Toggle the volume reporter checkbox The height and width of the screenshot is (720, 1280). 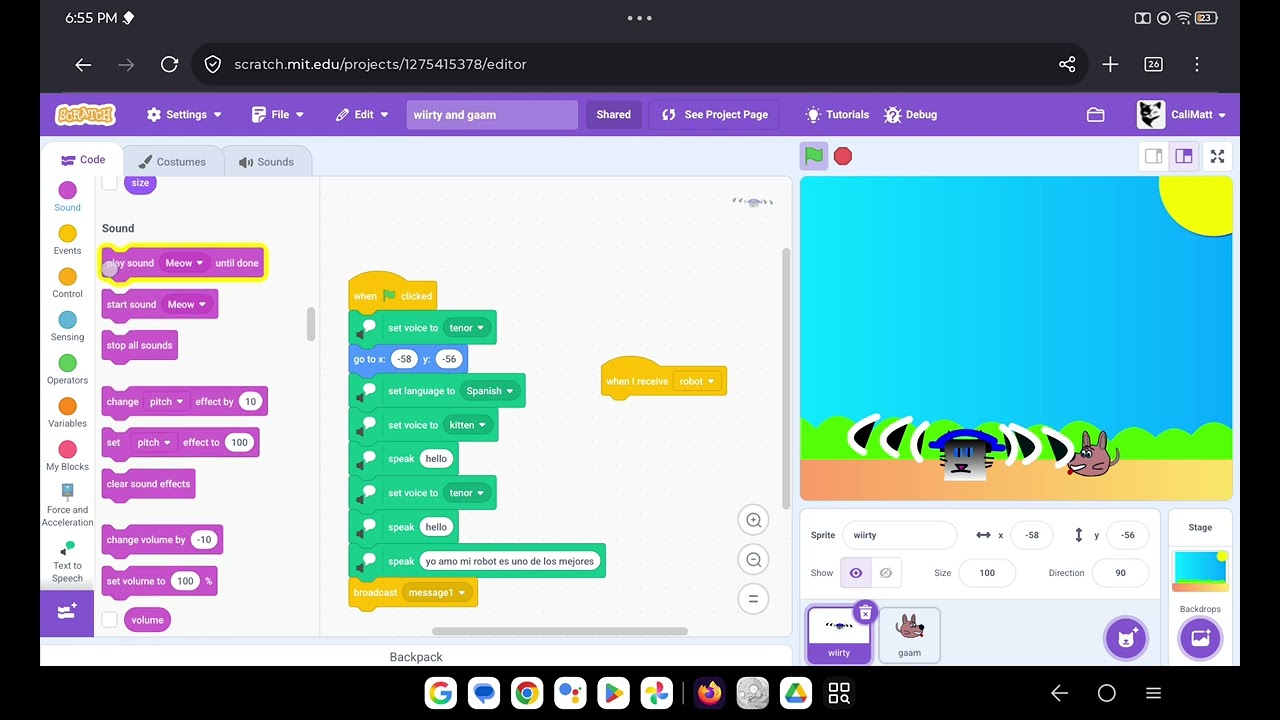110,620
